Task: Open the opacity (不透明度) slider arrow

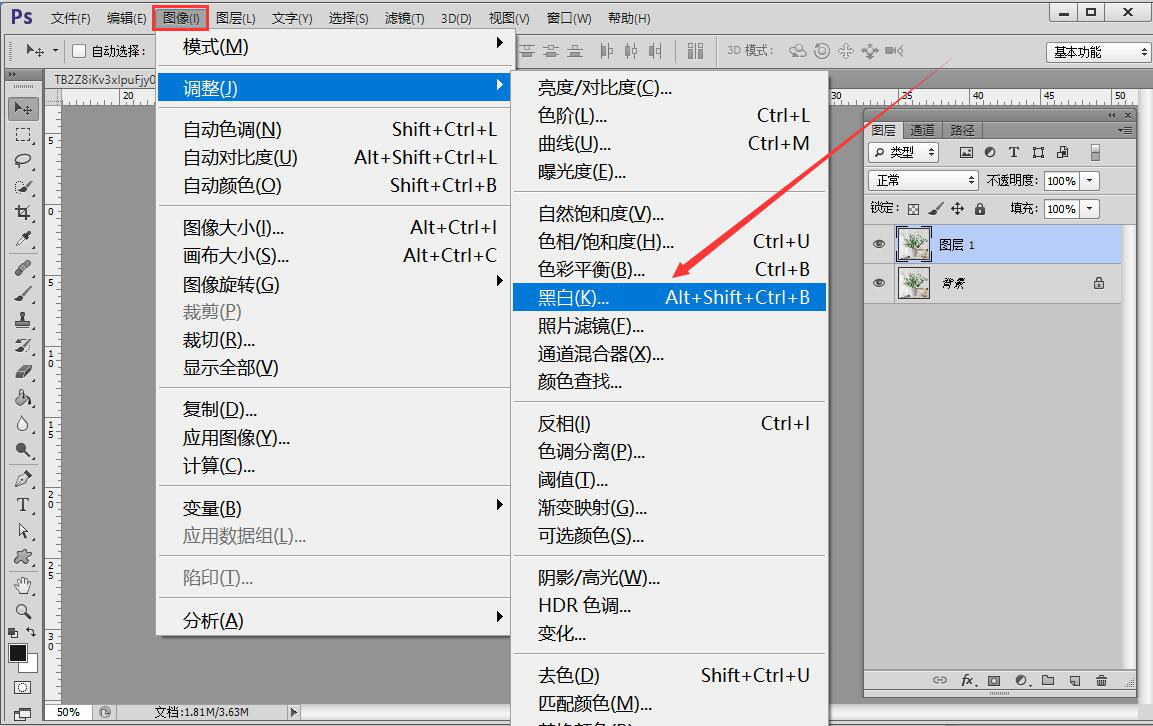Action: pos(1090,180)
